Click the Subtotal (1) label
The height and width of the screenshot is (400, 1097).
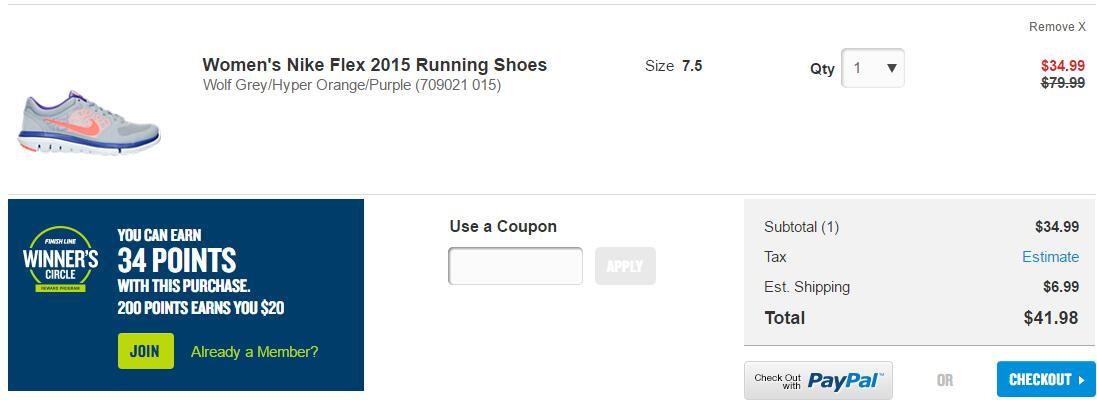tap(801, 227)
